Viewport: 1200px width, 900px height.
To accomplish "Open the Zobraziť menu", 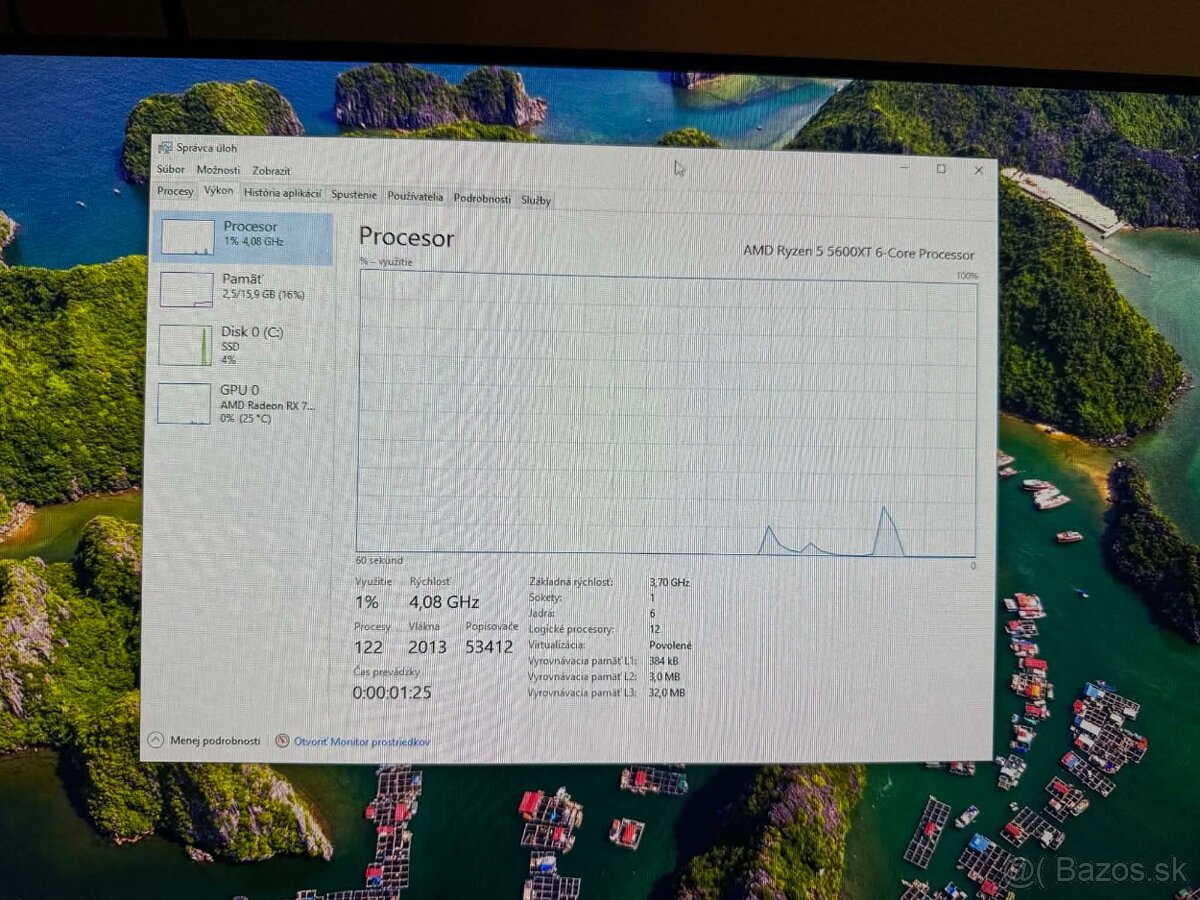I will tap(272, 169).
